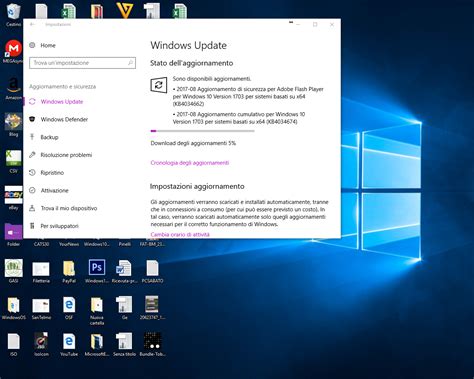Click the CATS30 desktop label
This screenshot has height=379, width=474.
pos(41,244)
